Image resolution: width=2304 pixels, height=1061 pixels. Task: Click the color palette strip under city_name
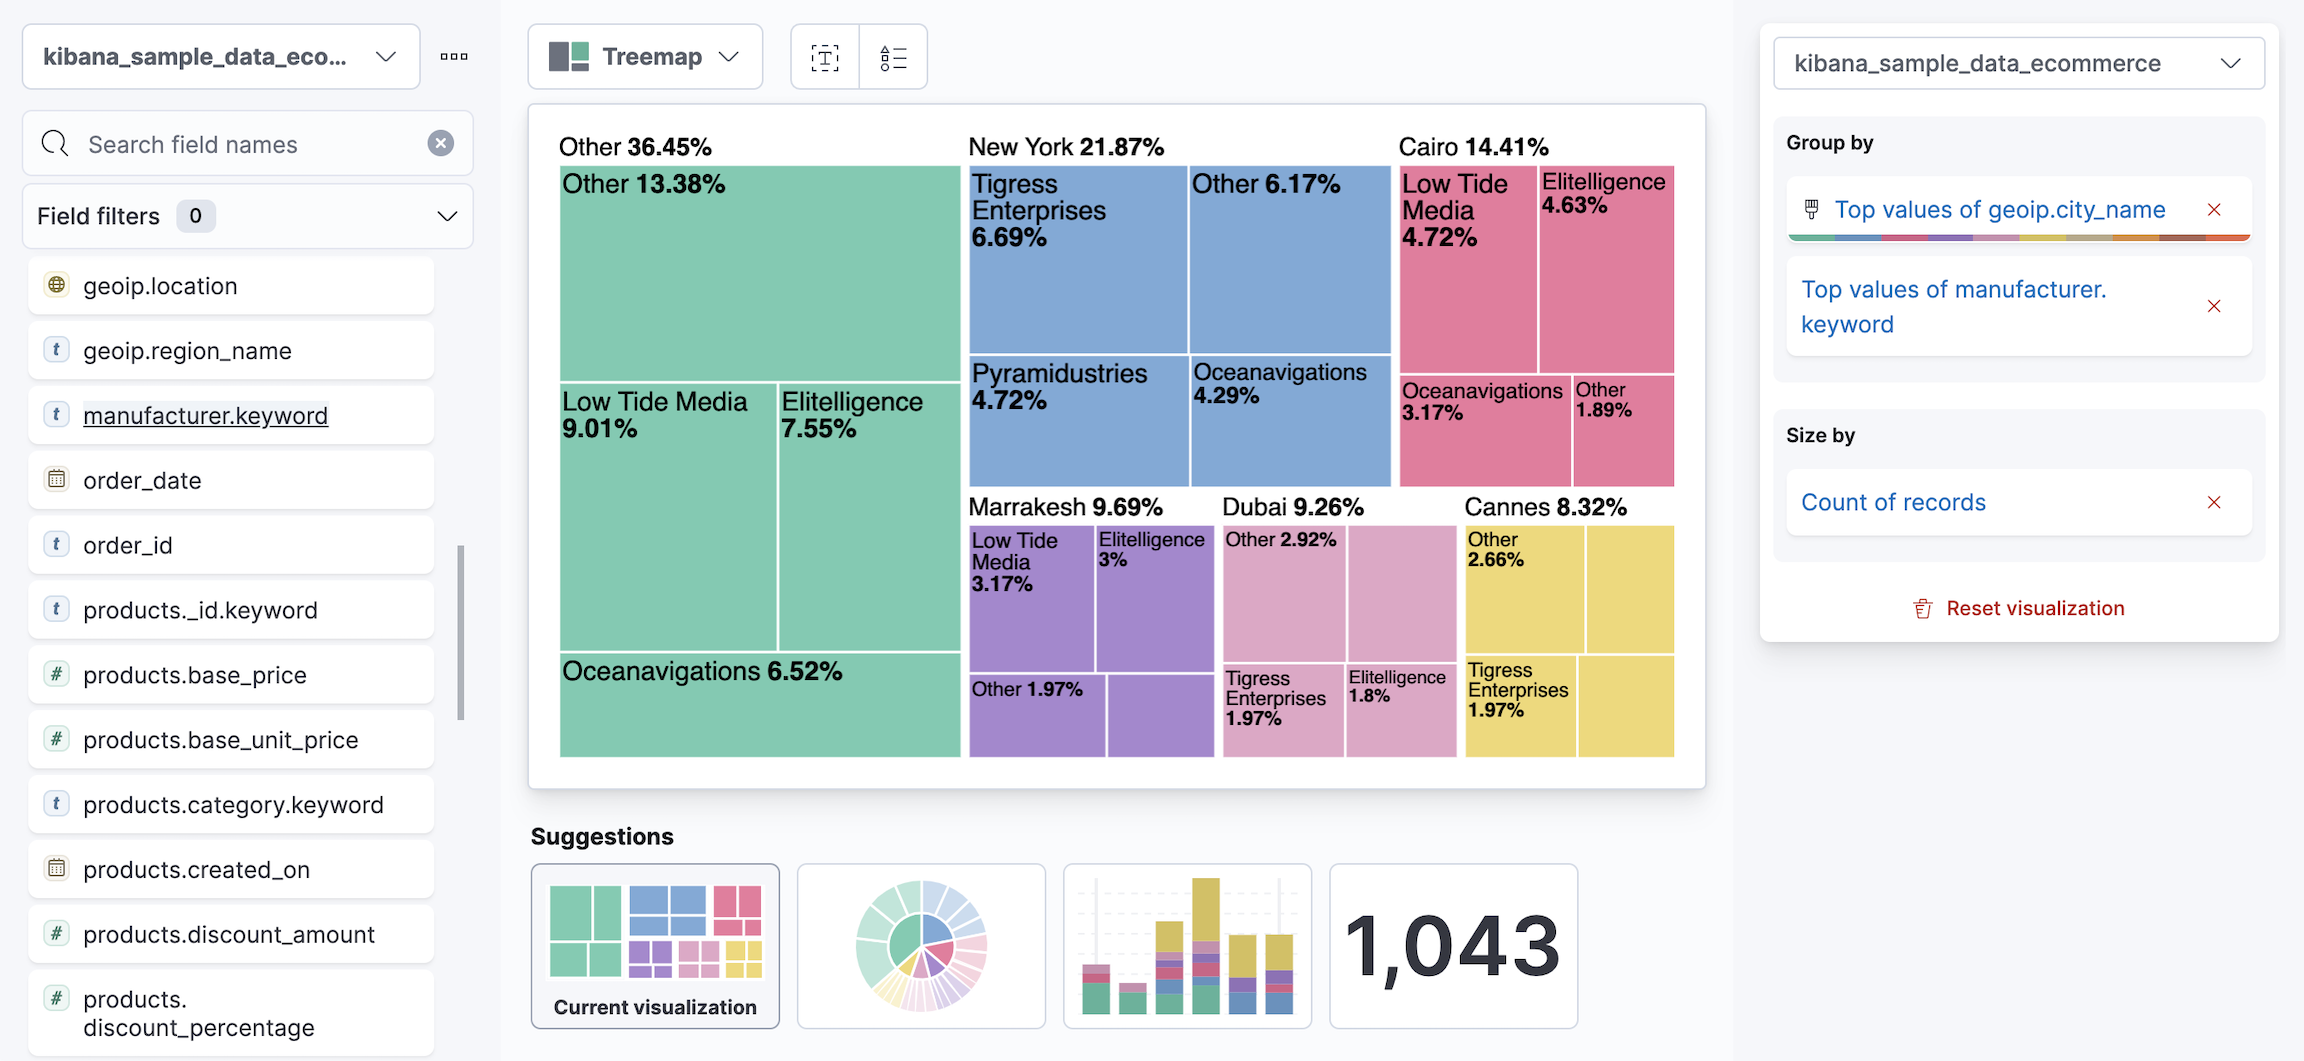2018,238
